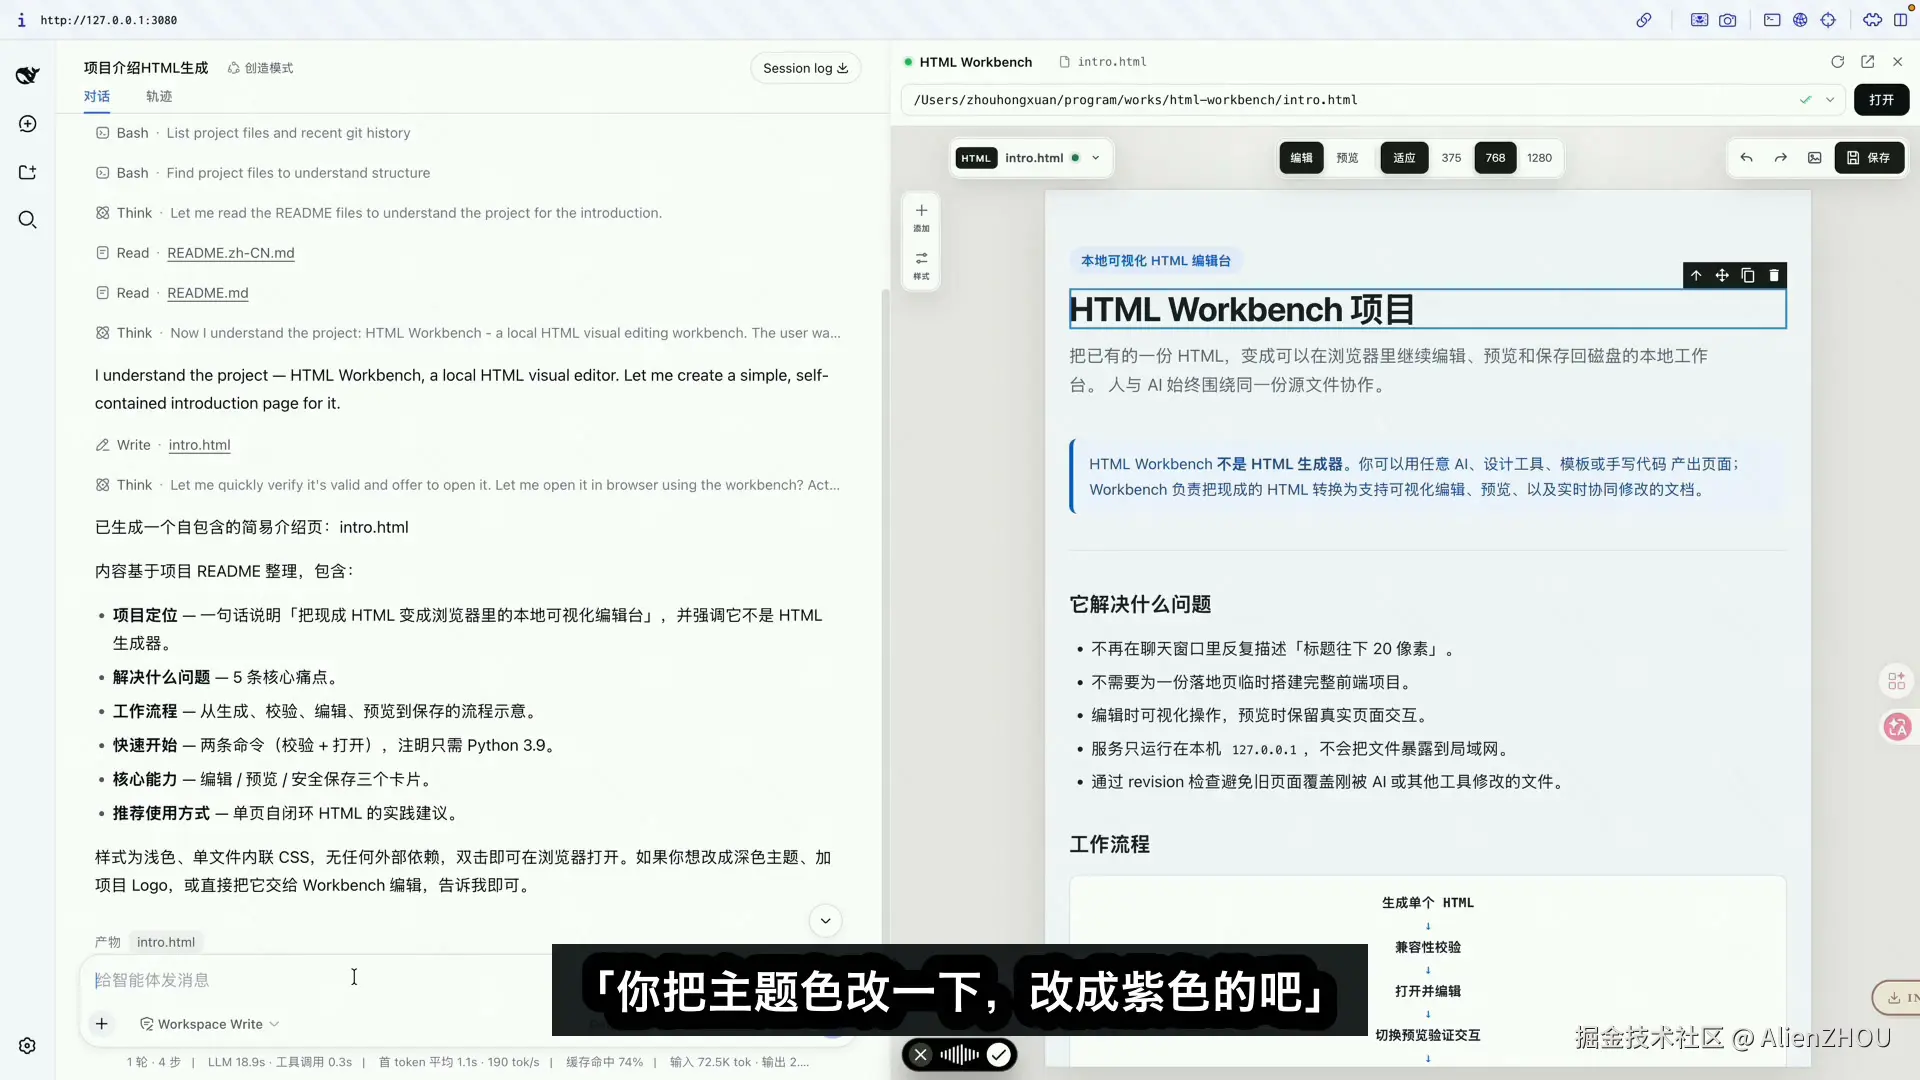This screenshot has height=1080, width=1920.
Task: Duplicate the selected heading element
Action: click(1748, 275)
